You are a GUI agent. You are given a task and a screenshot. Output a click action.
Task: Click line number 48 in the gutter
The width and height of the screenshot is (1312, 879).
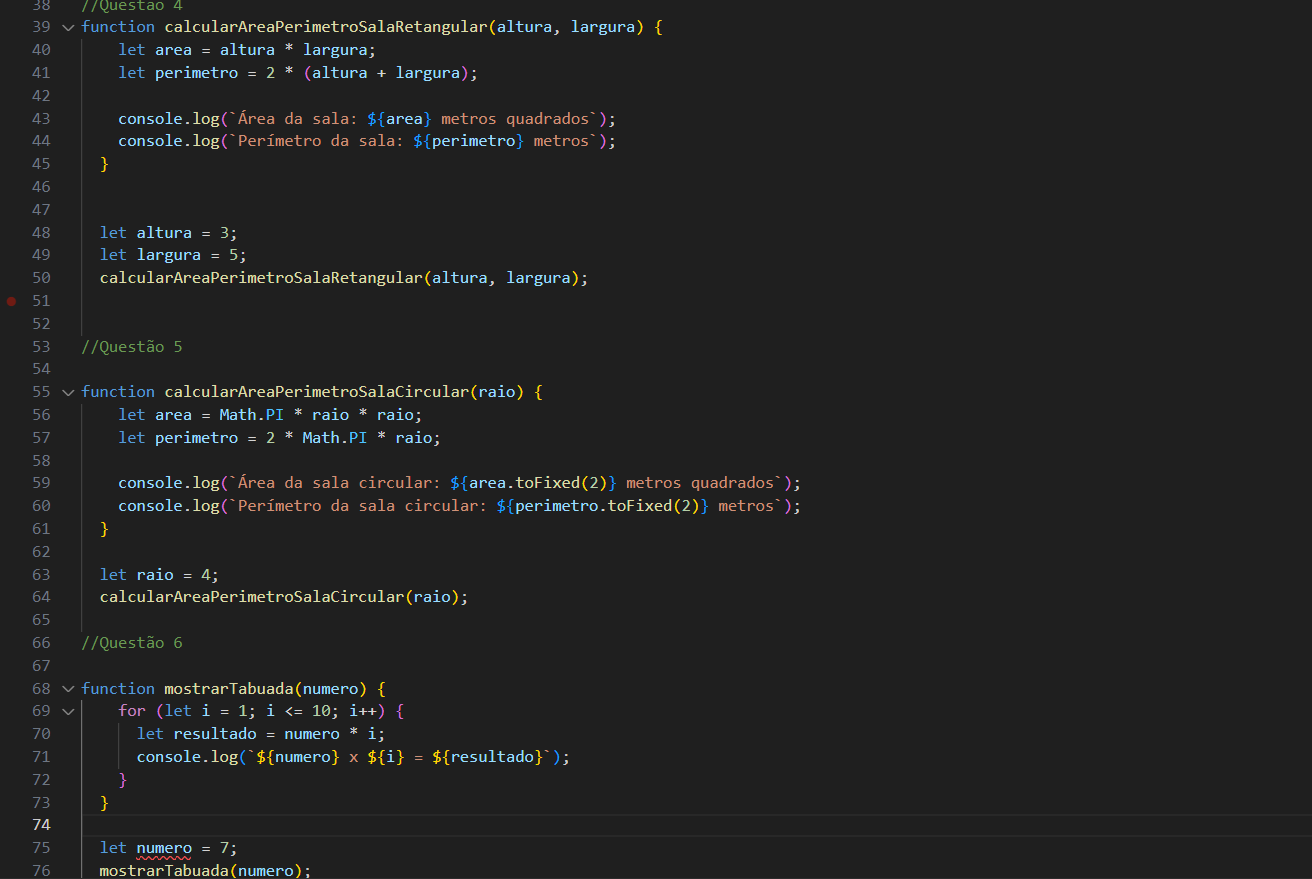coord(41,233)
